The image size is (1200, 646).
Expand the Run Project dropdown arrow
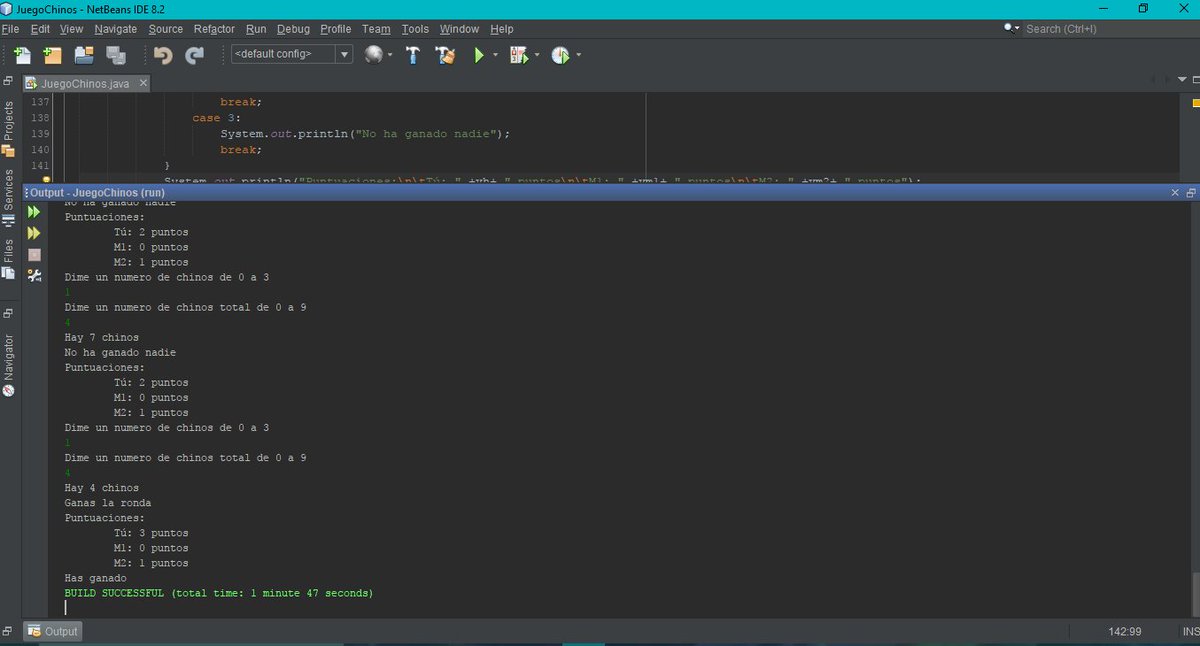[495, 55]
